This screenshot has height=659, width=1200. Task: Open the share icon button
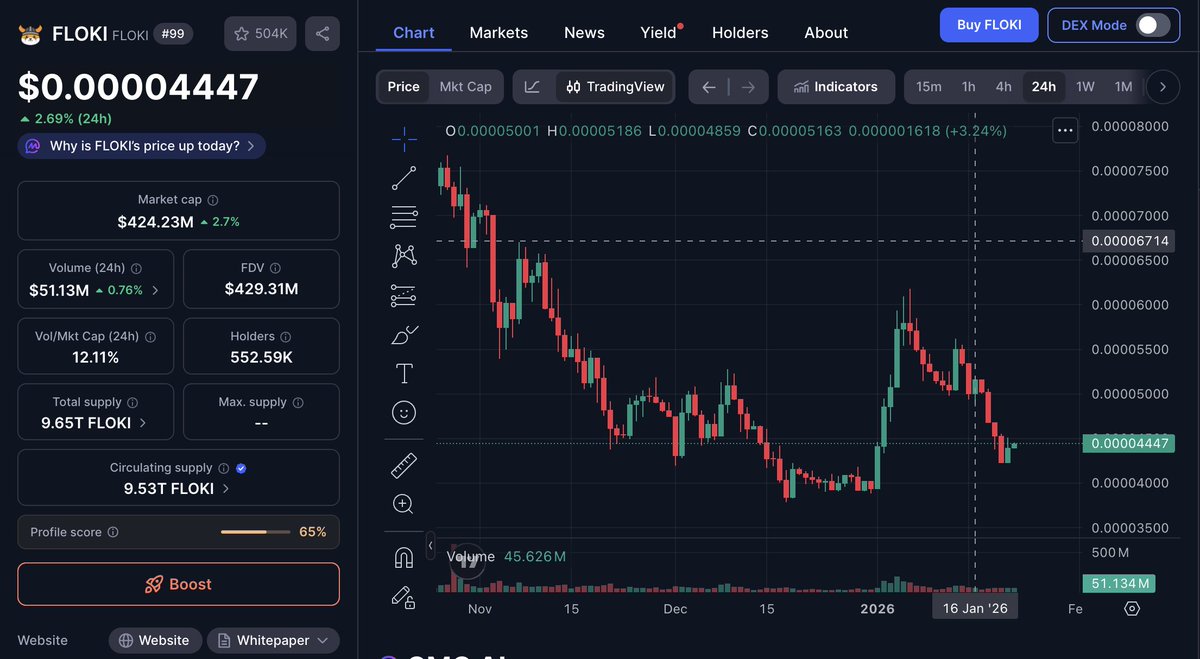[322, 34]
